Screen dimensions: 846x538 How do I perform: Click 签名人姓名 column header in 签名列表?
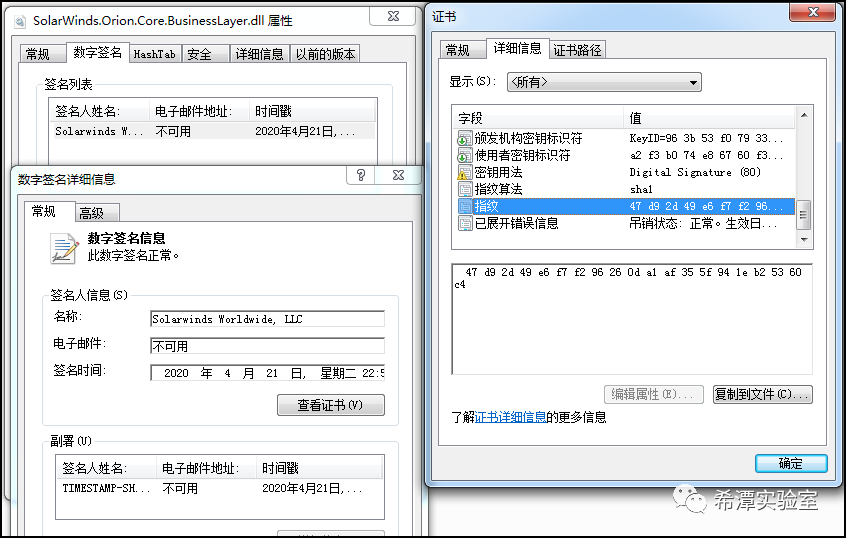(100, 112)
